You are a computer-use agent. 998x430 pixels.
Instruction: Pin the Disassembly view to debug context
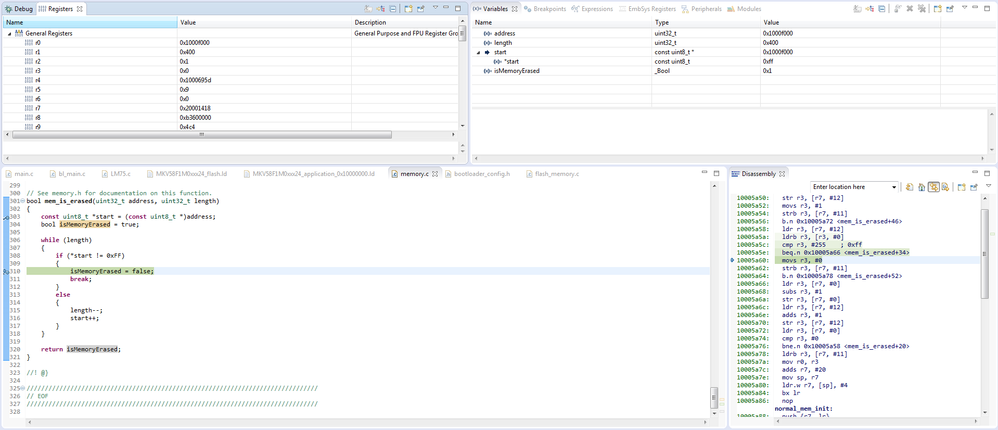coord(974,187)
